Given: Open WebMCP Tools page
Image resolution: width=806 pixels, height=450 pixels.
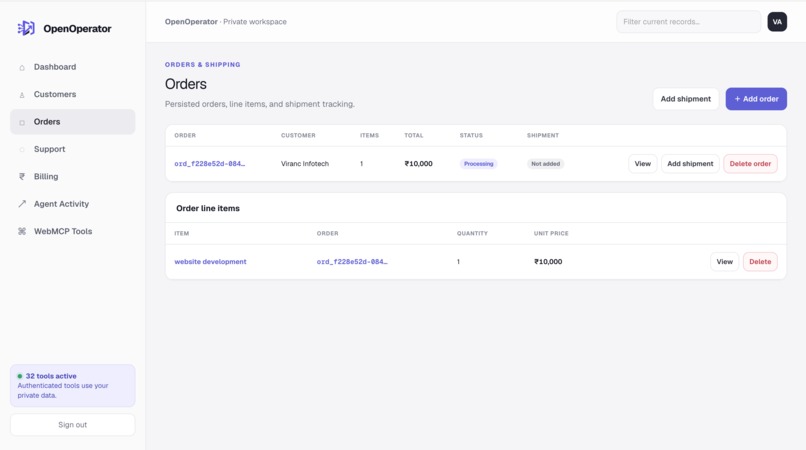Looking at the screenshot, I should (x=72, y=231).
